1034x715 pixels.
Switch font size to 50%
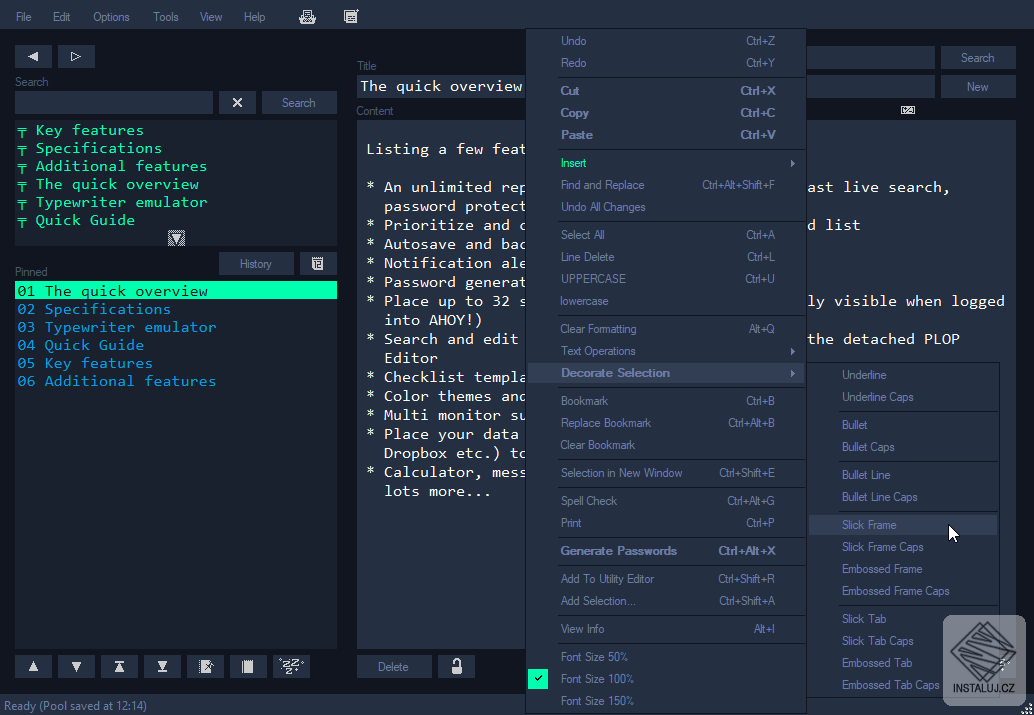tap(594, 657)
